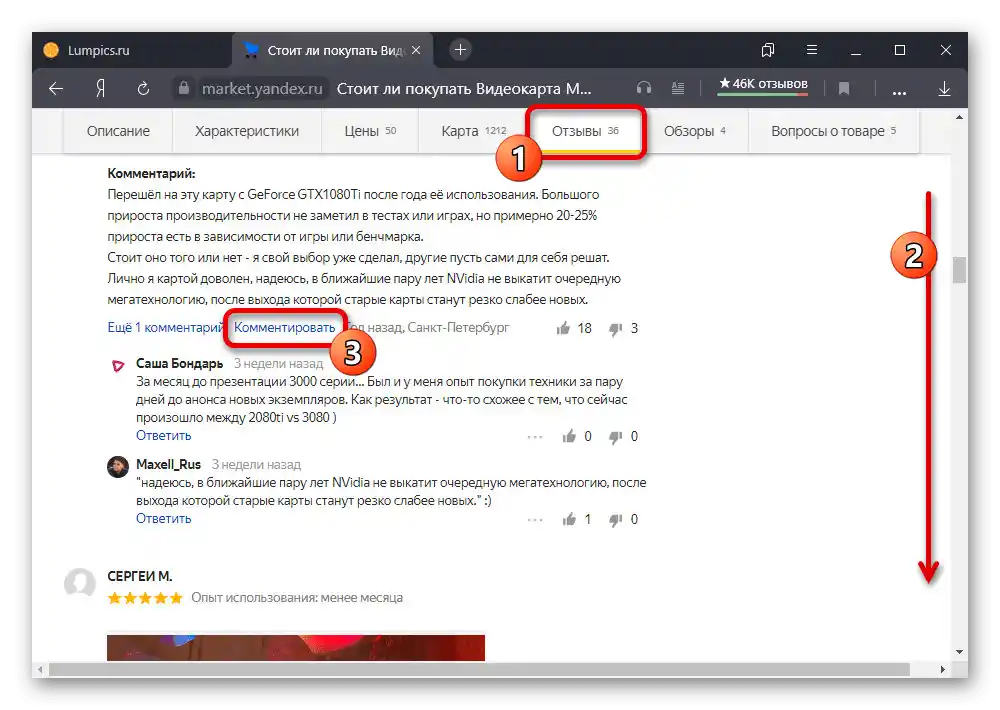Click the market.yandex.ru address field
The image size is (1000, 710).
tap(262, 89)
